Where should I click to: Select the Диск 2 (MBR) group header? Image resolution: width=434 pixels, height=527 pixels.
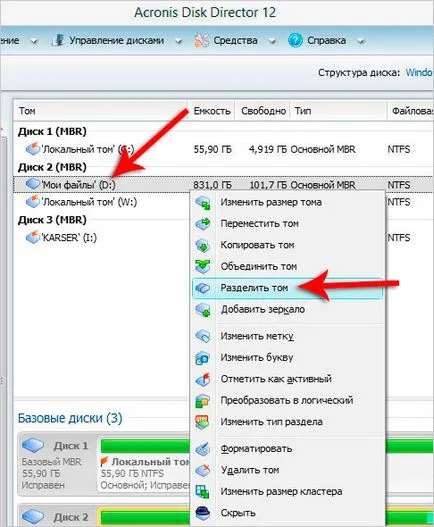tap(52, 167)
